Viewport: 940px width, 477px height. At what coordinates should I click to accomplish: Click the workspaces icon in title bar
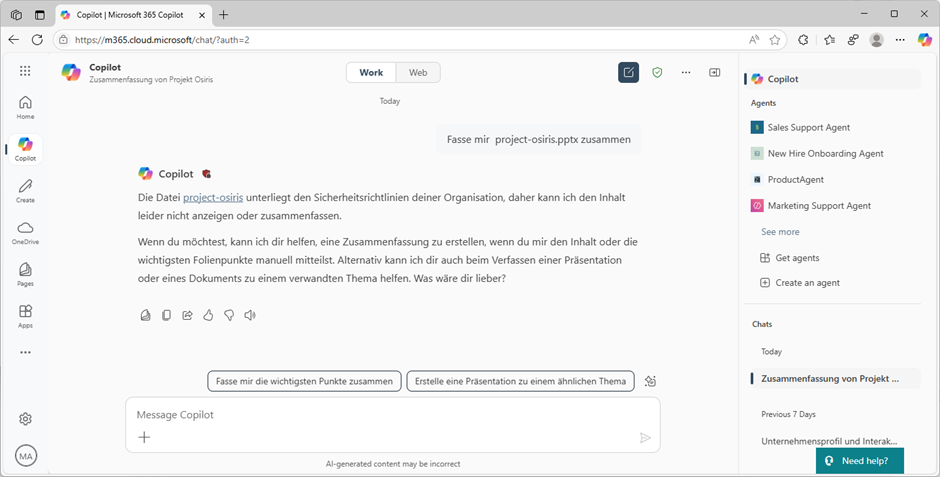pyautogui.click(x=17, y=15)
